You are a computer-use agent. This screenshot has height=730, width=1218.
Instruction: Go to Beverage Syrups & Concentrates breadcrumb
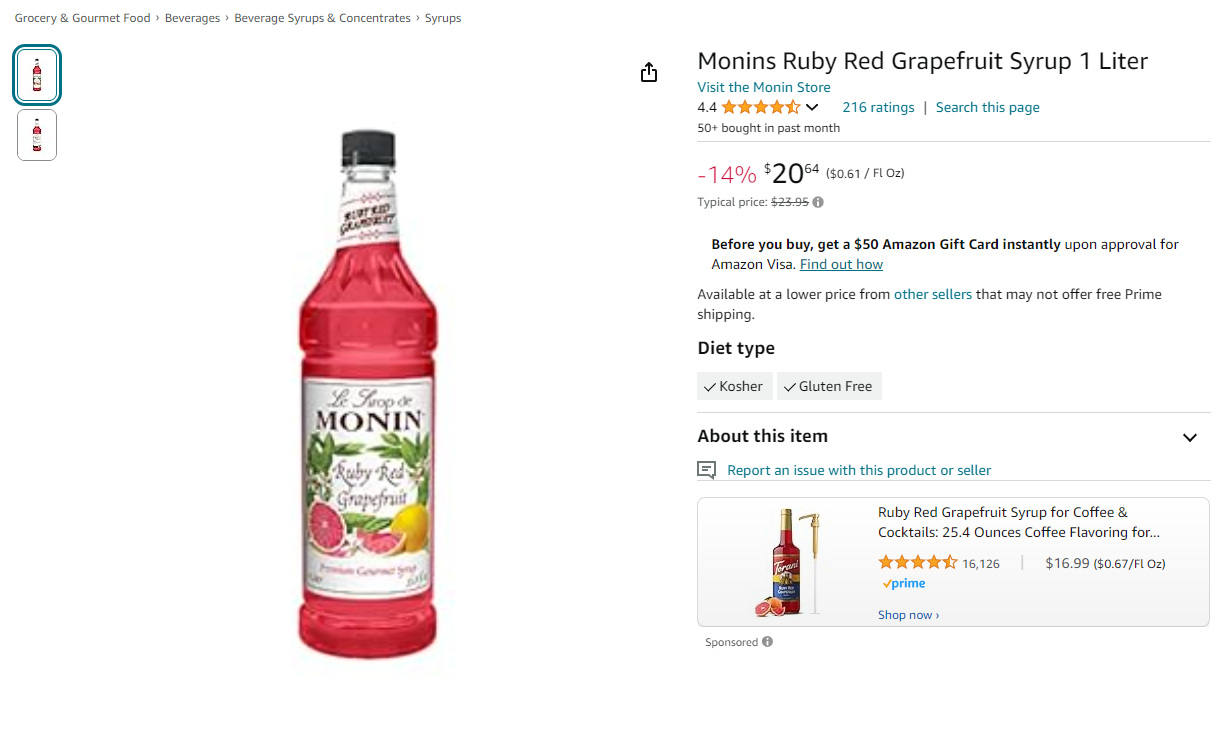322,18
